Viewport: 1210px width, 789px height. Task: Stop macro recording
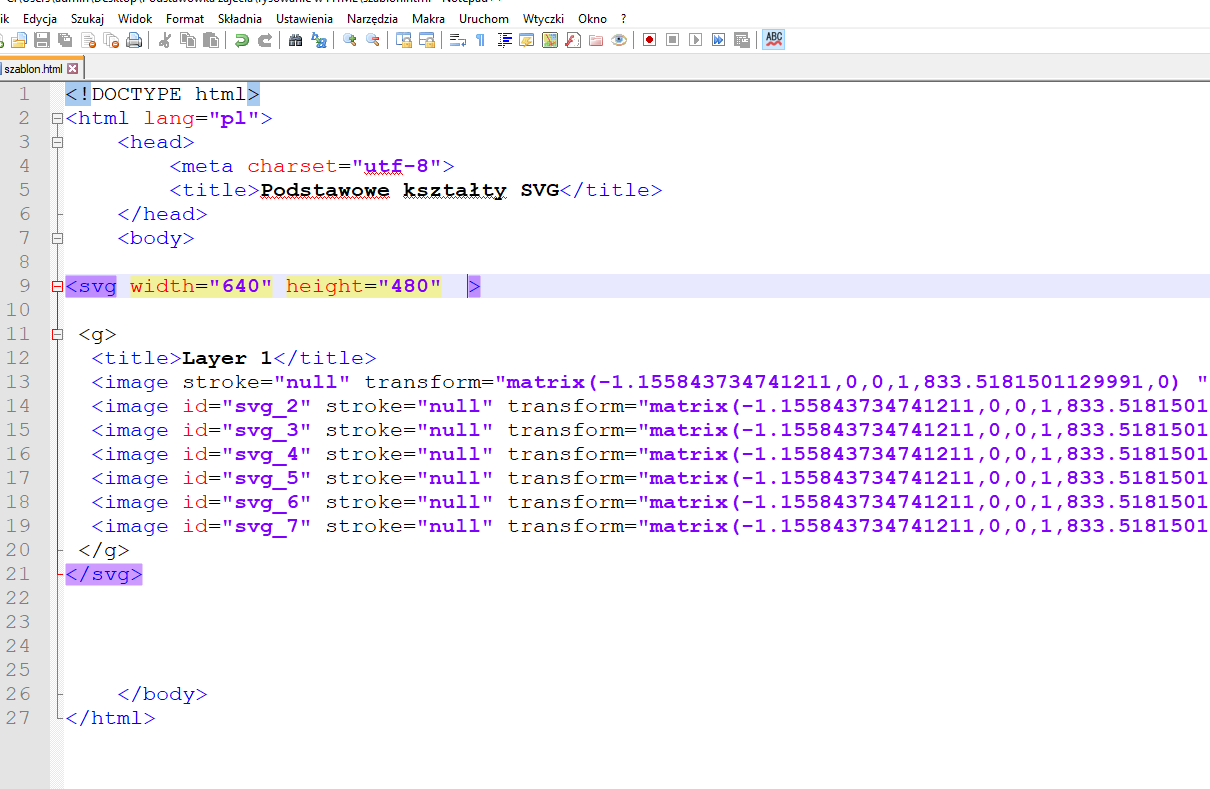point(672,40)
